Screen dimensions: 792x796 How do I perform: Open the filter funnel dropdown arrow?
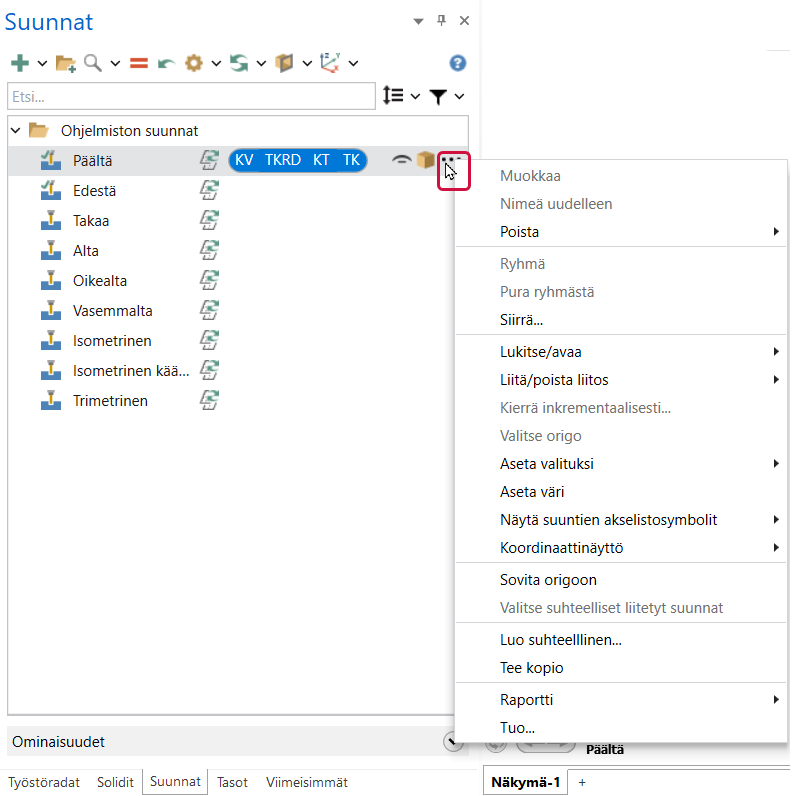click(x=460, y=96)
